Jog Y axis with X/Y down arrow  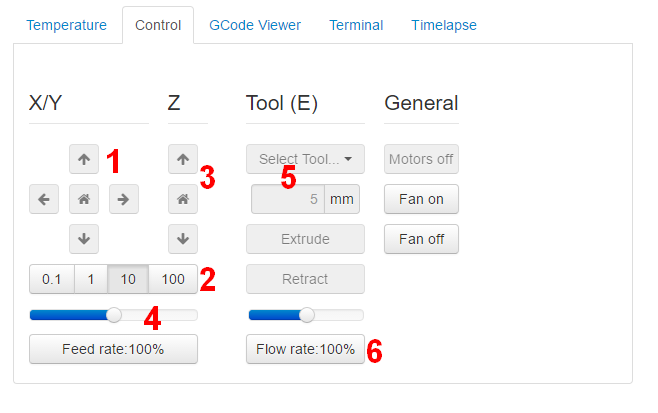(x=84, y=239)
